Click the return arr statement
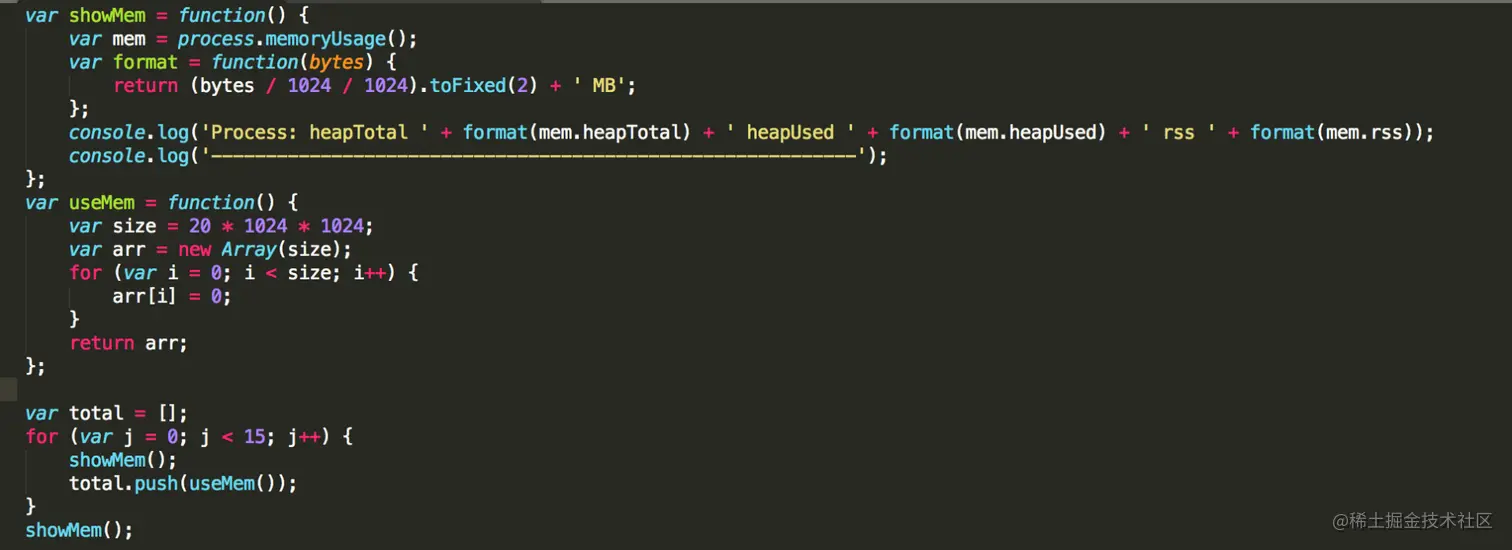 tap(128, 343)
